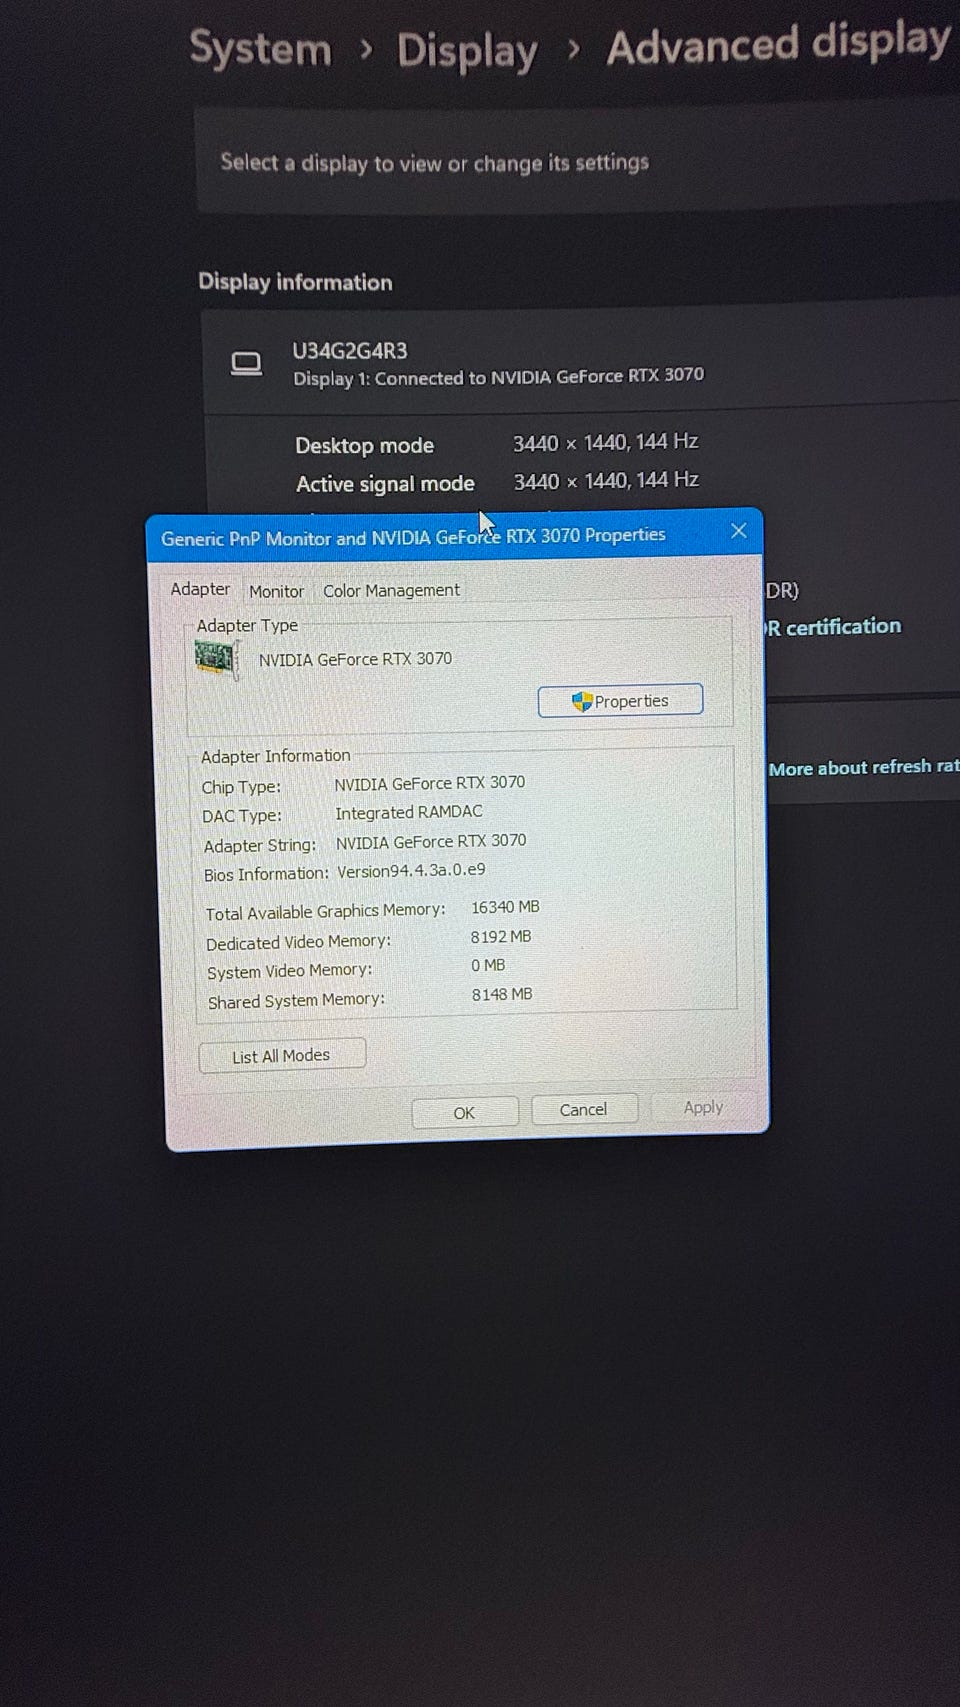This screenshot has height=1707, width=960.
Task: Open the Color Management tab
Action: [x=391, y=591]
